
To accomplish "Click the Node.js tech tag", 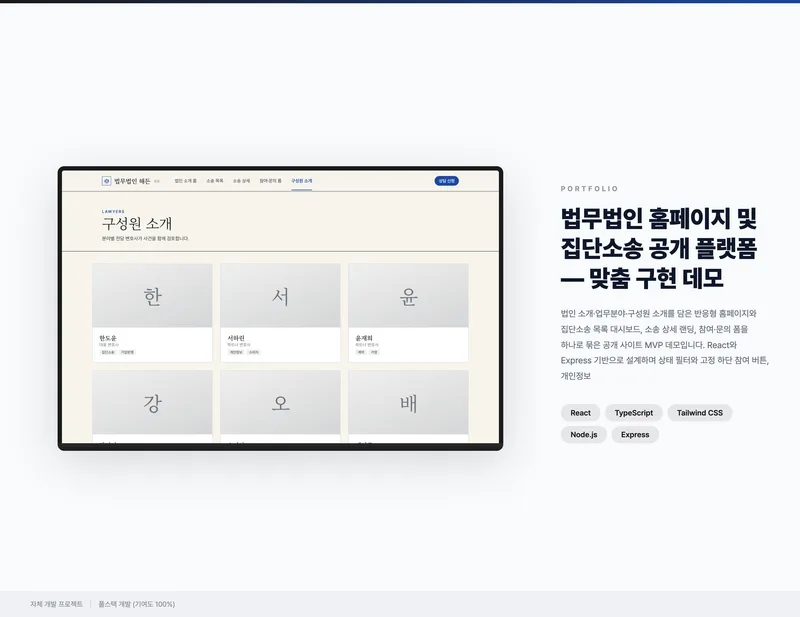I will (x=584, y=435).
